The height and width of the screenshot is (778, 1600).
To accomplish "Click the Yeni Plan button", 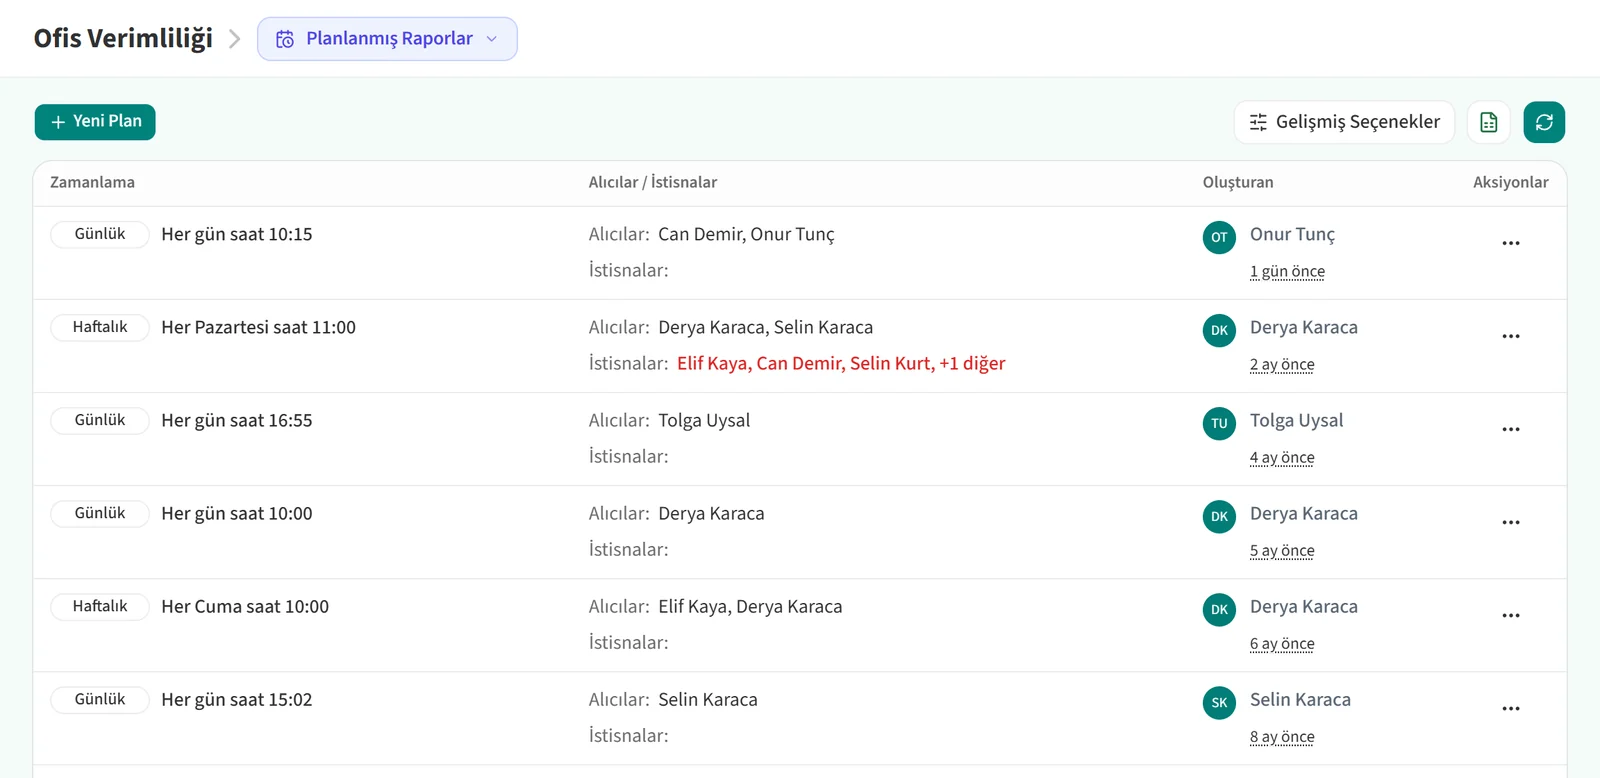I will pos(95,122).
